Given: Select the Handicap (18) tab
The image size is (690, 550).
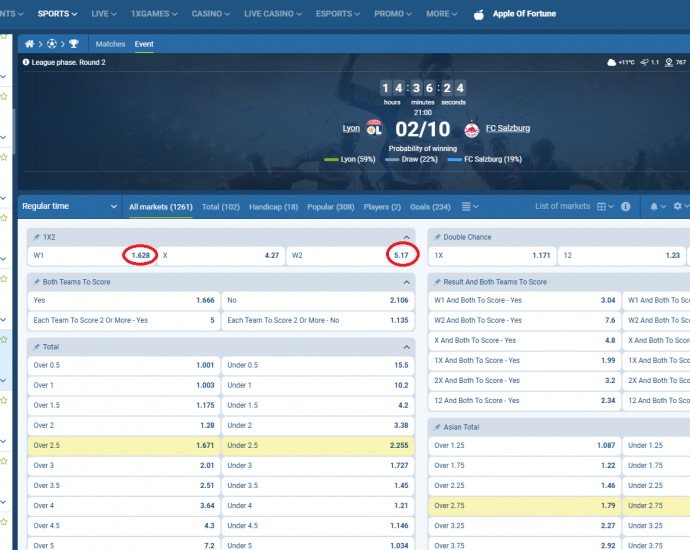Looking at the screenshot, I should [273, 207].
